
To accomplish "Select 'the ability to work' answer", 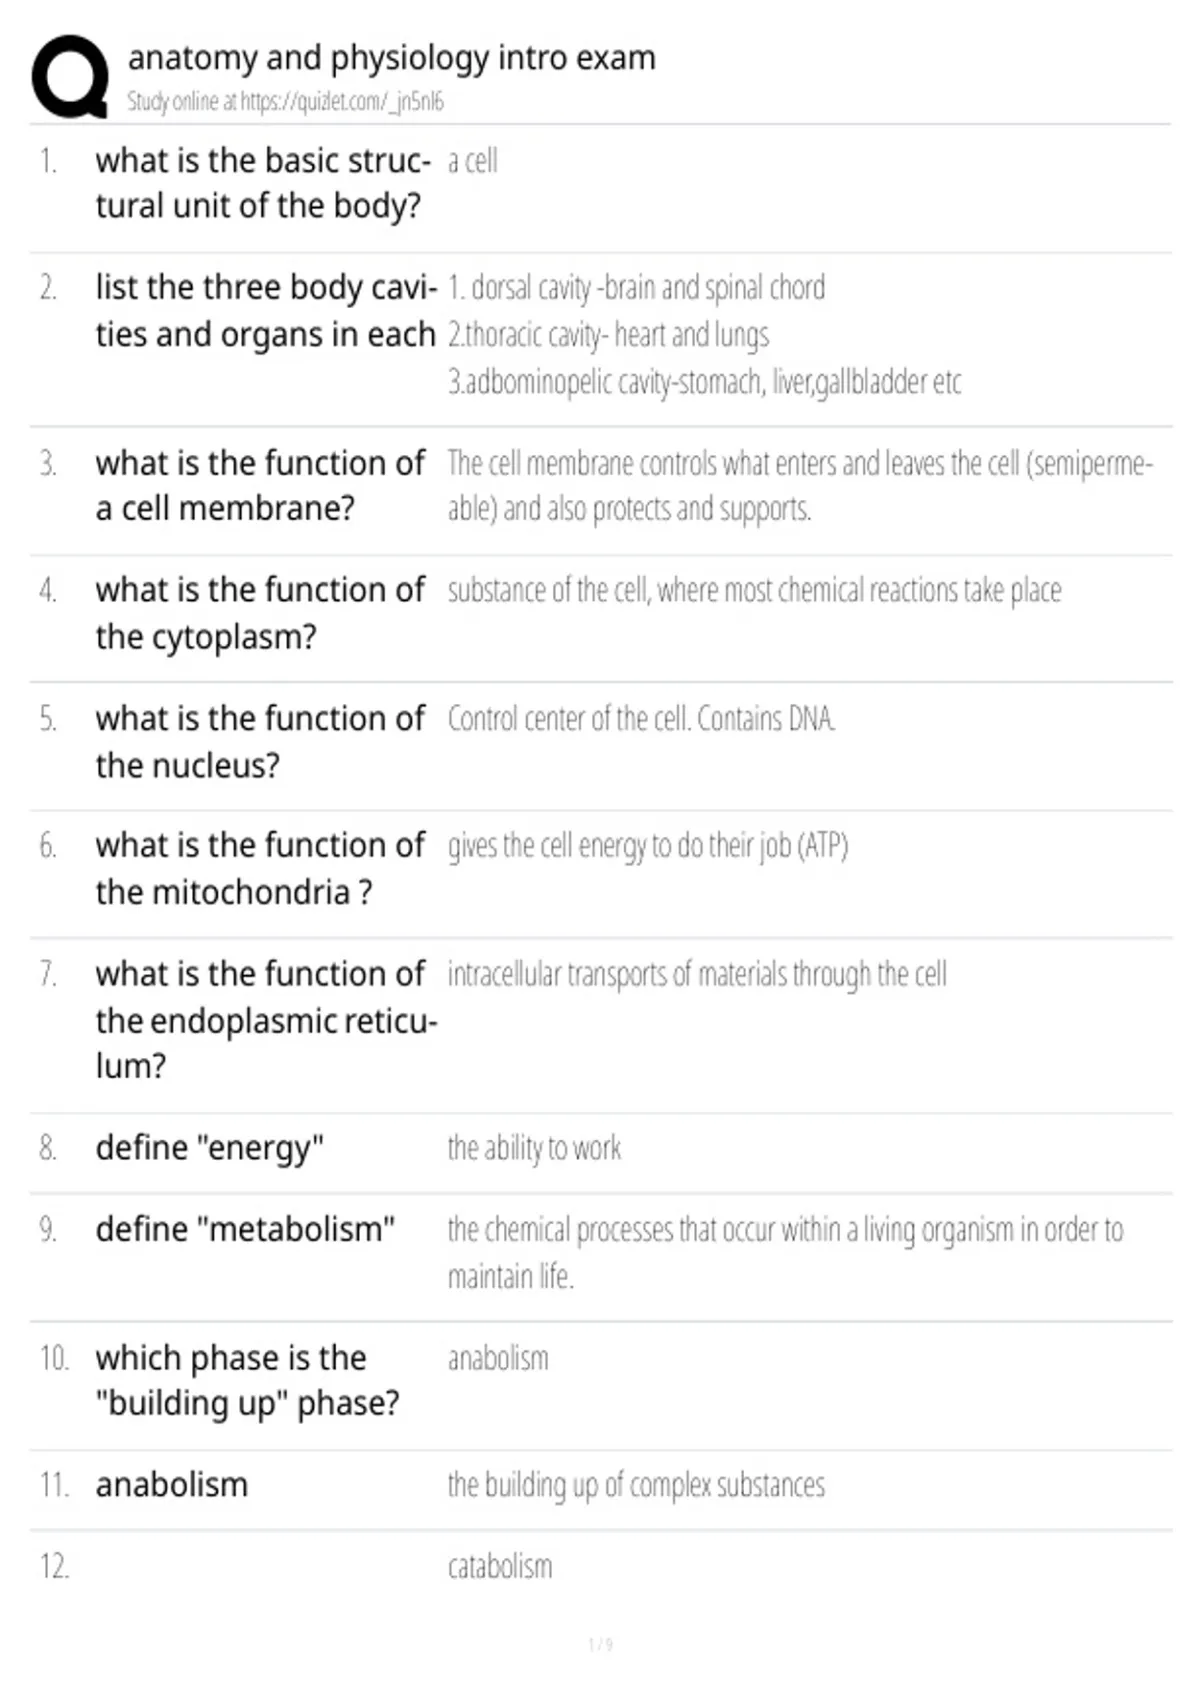I will pyautogui.click(x=534, y=1148).
